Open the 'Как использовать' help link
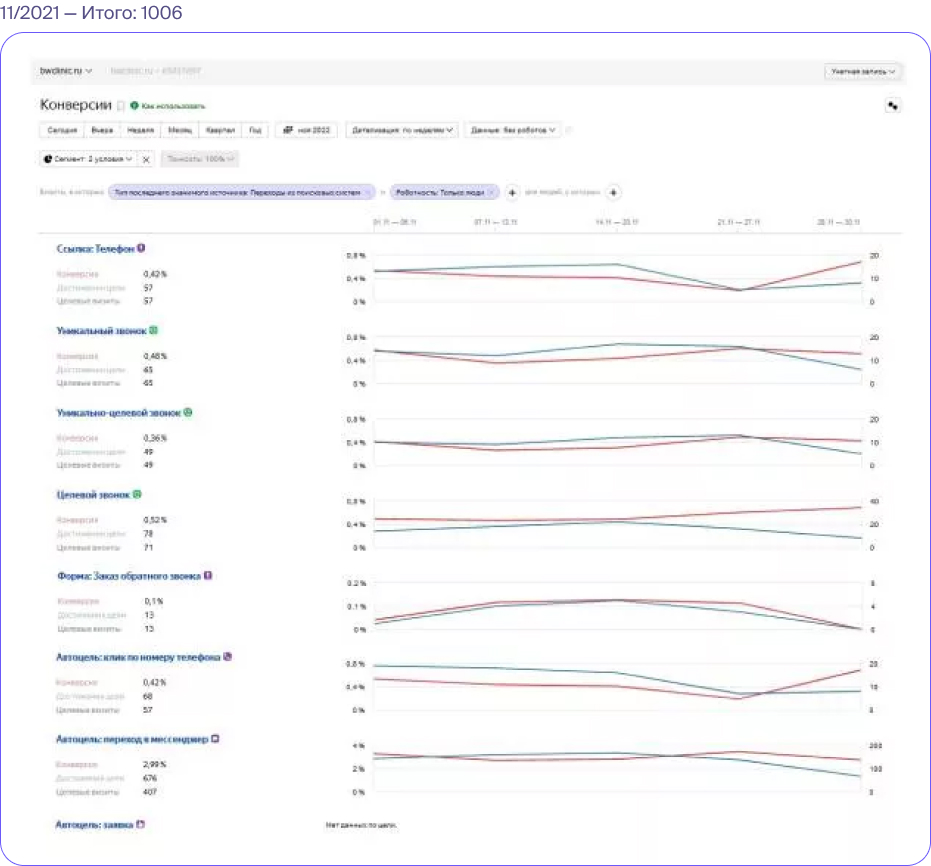This screenshot has height=866, width=931. pos(168,106)
